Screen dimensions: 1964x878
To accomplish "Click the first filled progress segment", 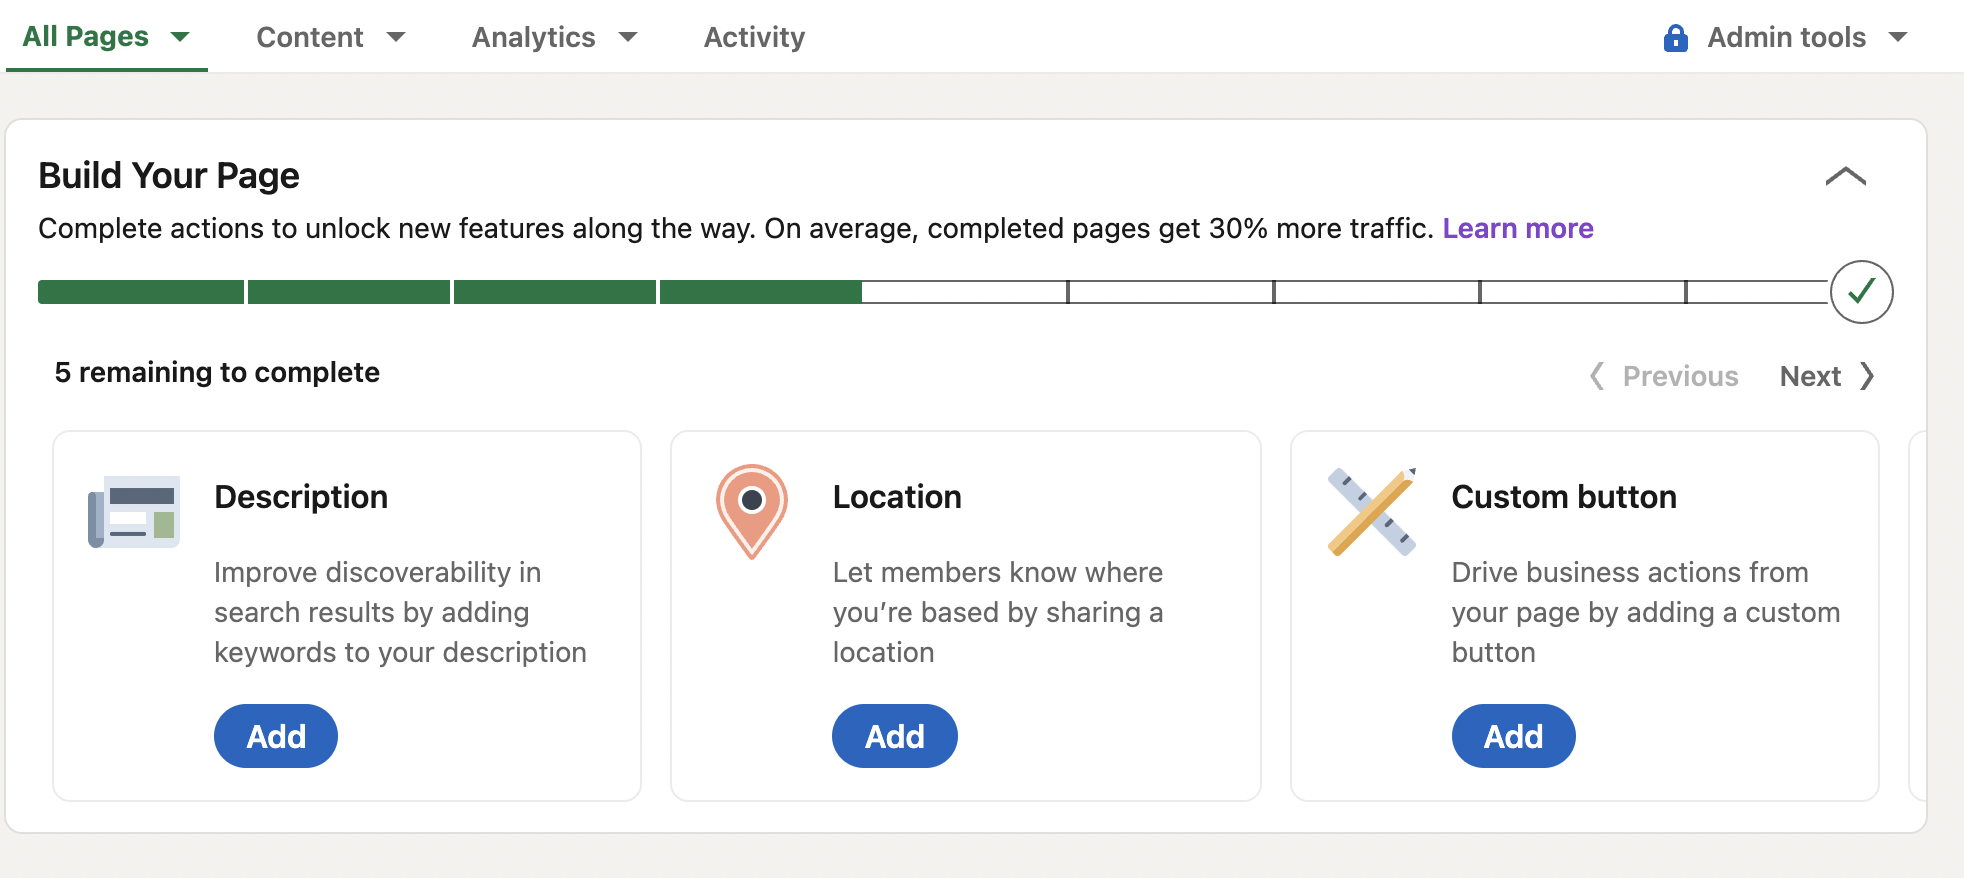I will (141, 292).
